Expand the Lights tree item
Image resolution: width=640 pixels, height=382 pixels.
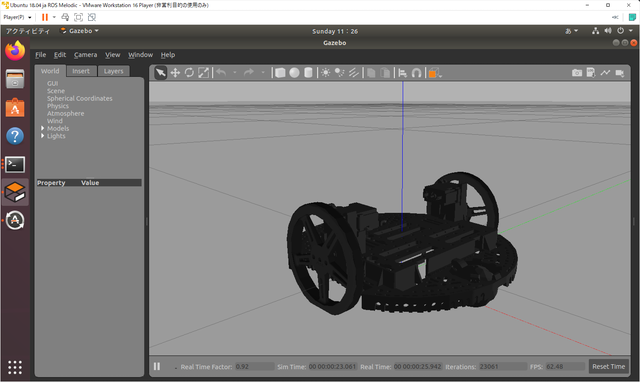coord(42,136)
